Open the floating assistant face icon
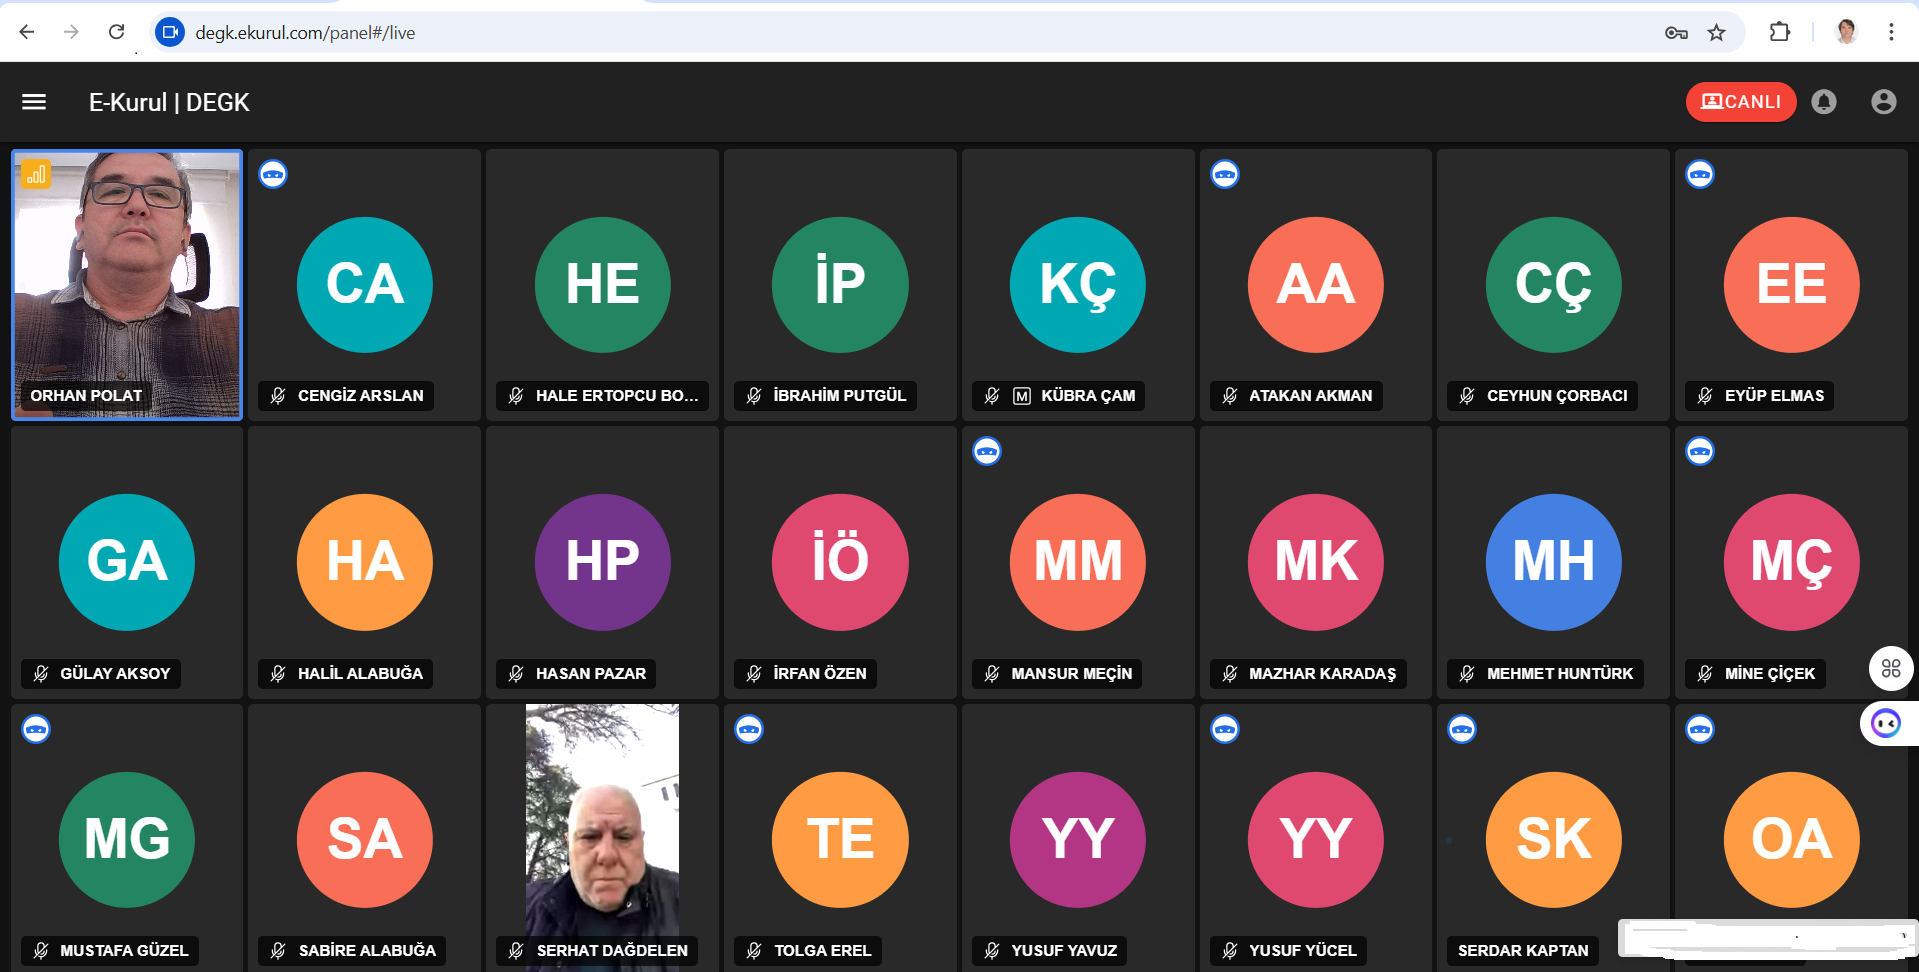1919x972 pixels. [x=1886, y=723]
